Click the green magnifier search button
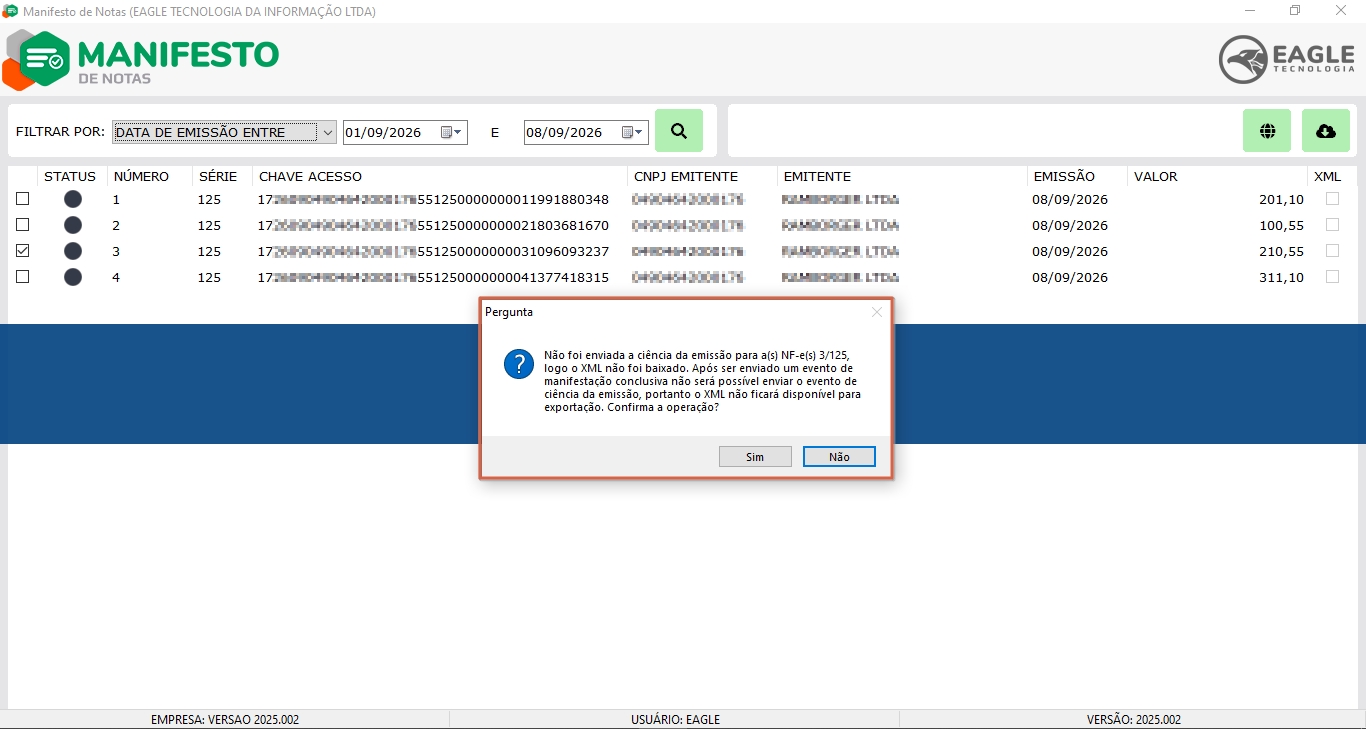Image resolution: width=1366 pixels, height=729 pixels. [679, 131]
